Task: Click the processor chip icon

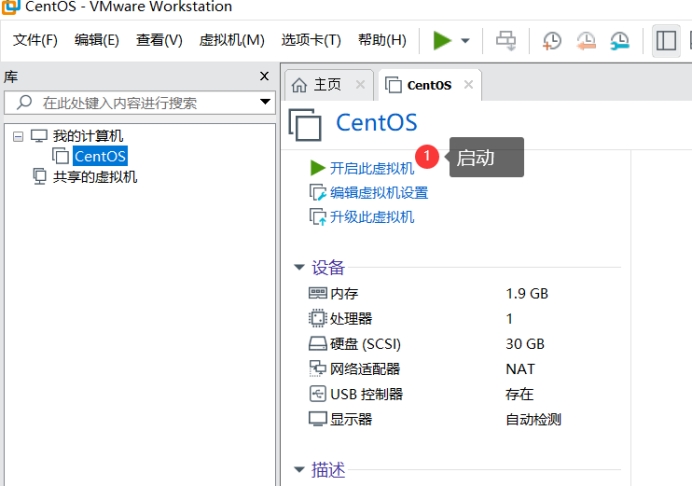Action: click(x=317, y=318)
